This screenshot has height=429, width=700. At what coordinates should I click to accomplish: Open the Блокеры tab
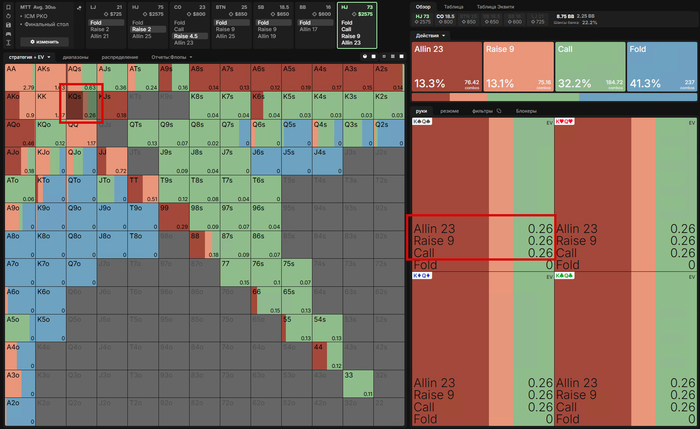[526, 111]
